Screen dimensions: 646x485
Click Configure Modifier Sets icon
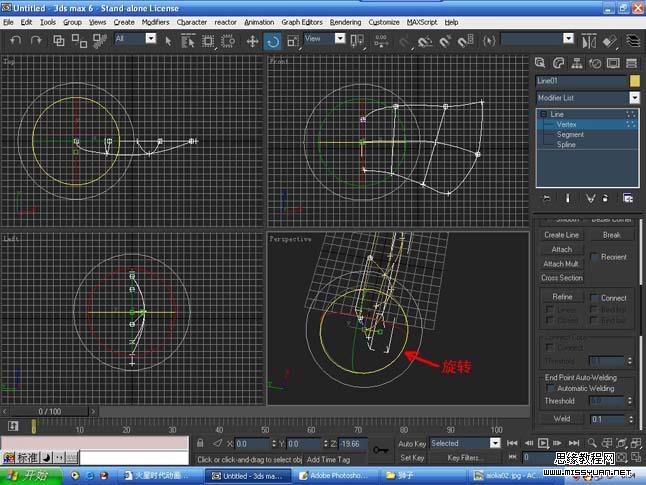pyautogui.click(x=628, y=198)
